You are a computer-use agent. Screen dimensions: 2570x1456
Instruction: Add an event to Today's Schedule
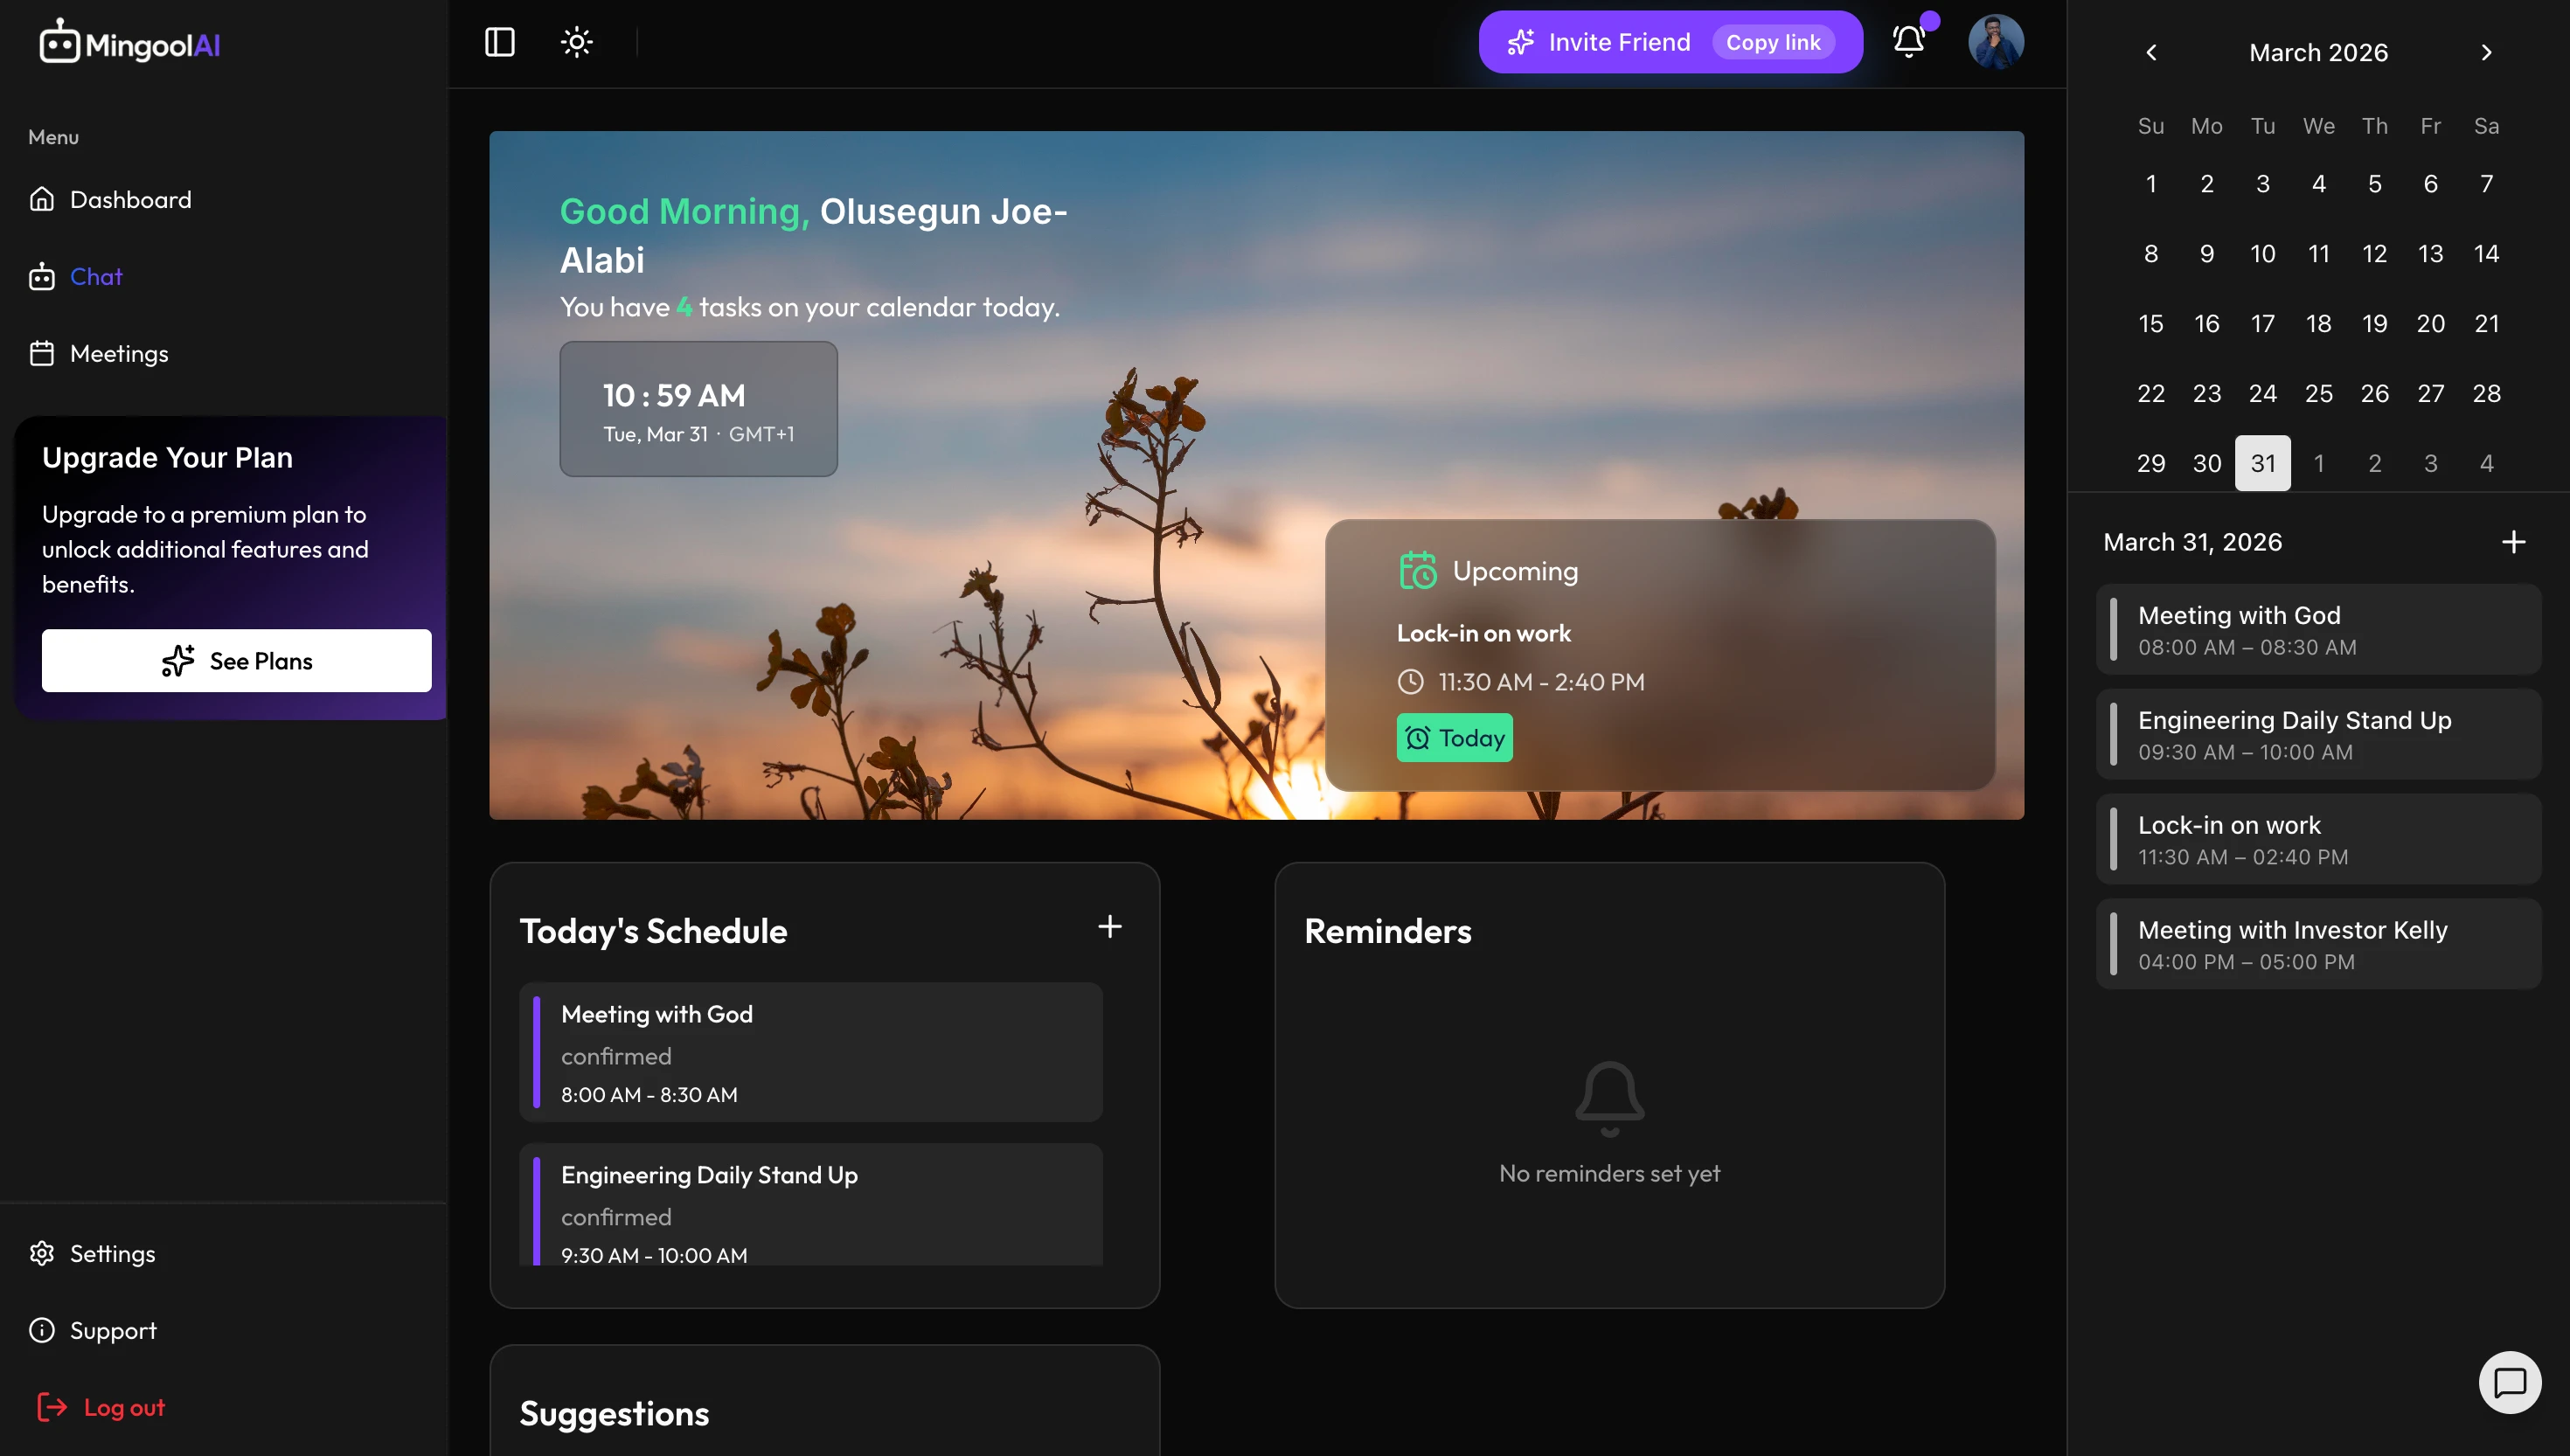1109,927
